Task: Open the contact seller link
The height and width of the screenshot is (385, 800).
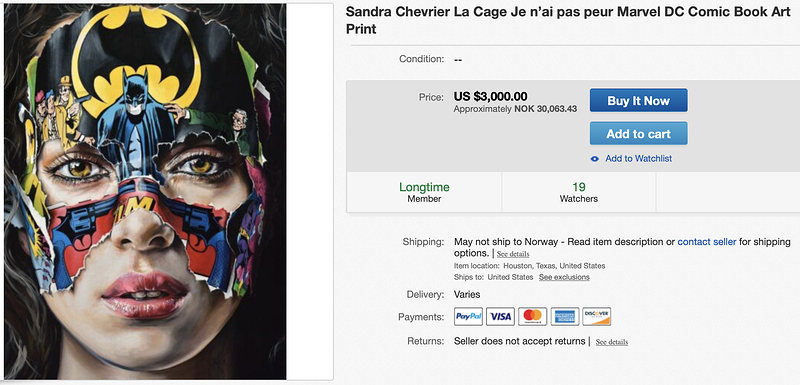Action: pyautogui.click(x=707, y=242)
